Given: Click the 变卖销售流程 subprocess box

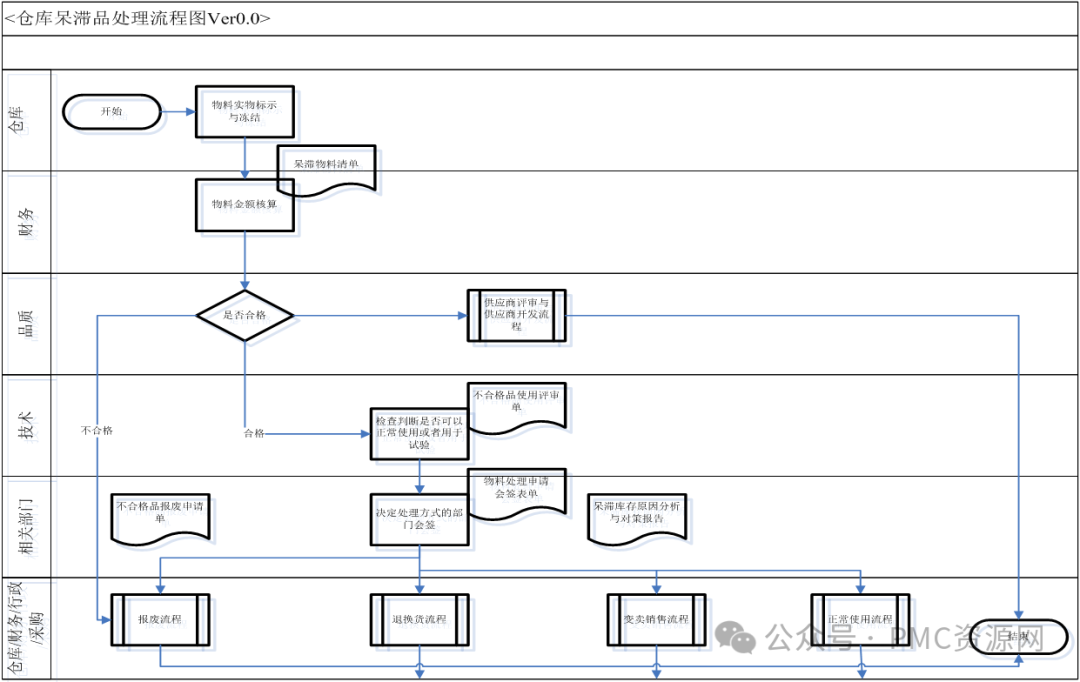Looking at the screenshot, I should pyautogui.click(x=655, y=619).
